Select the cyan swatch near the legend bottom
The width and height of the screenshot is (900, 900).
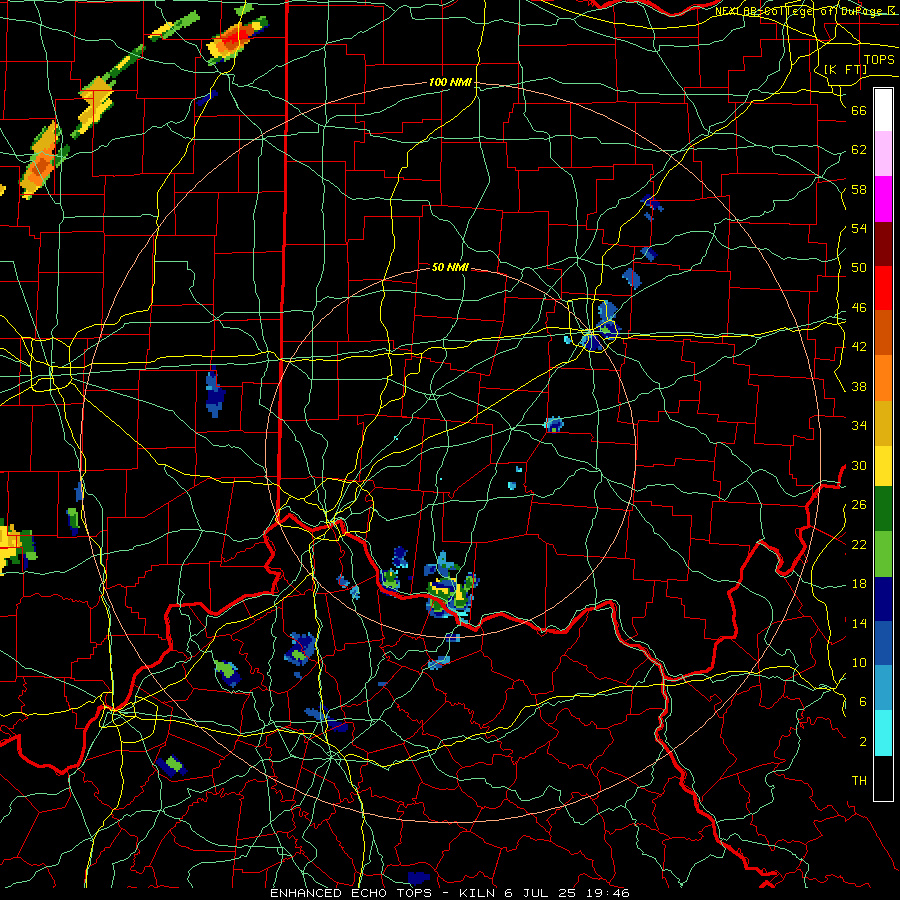tap(883, 733)
